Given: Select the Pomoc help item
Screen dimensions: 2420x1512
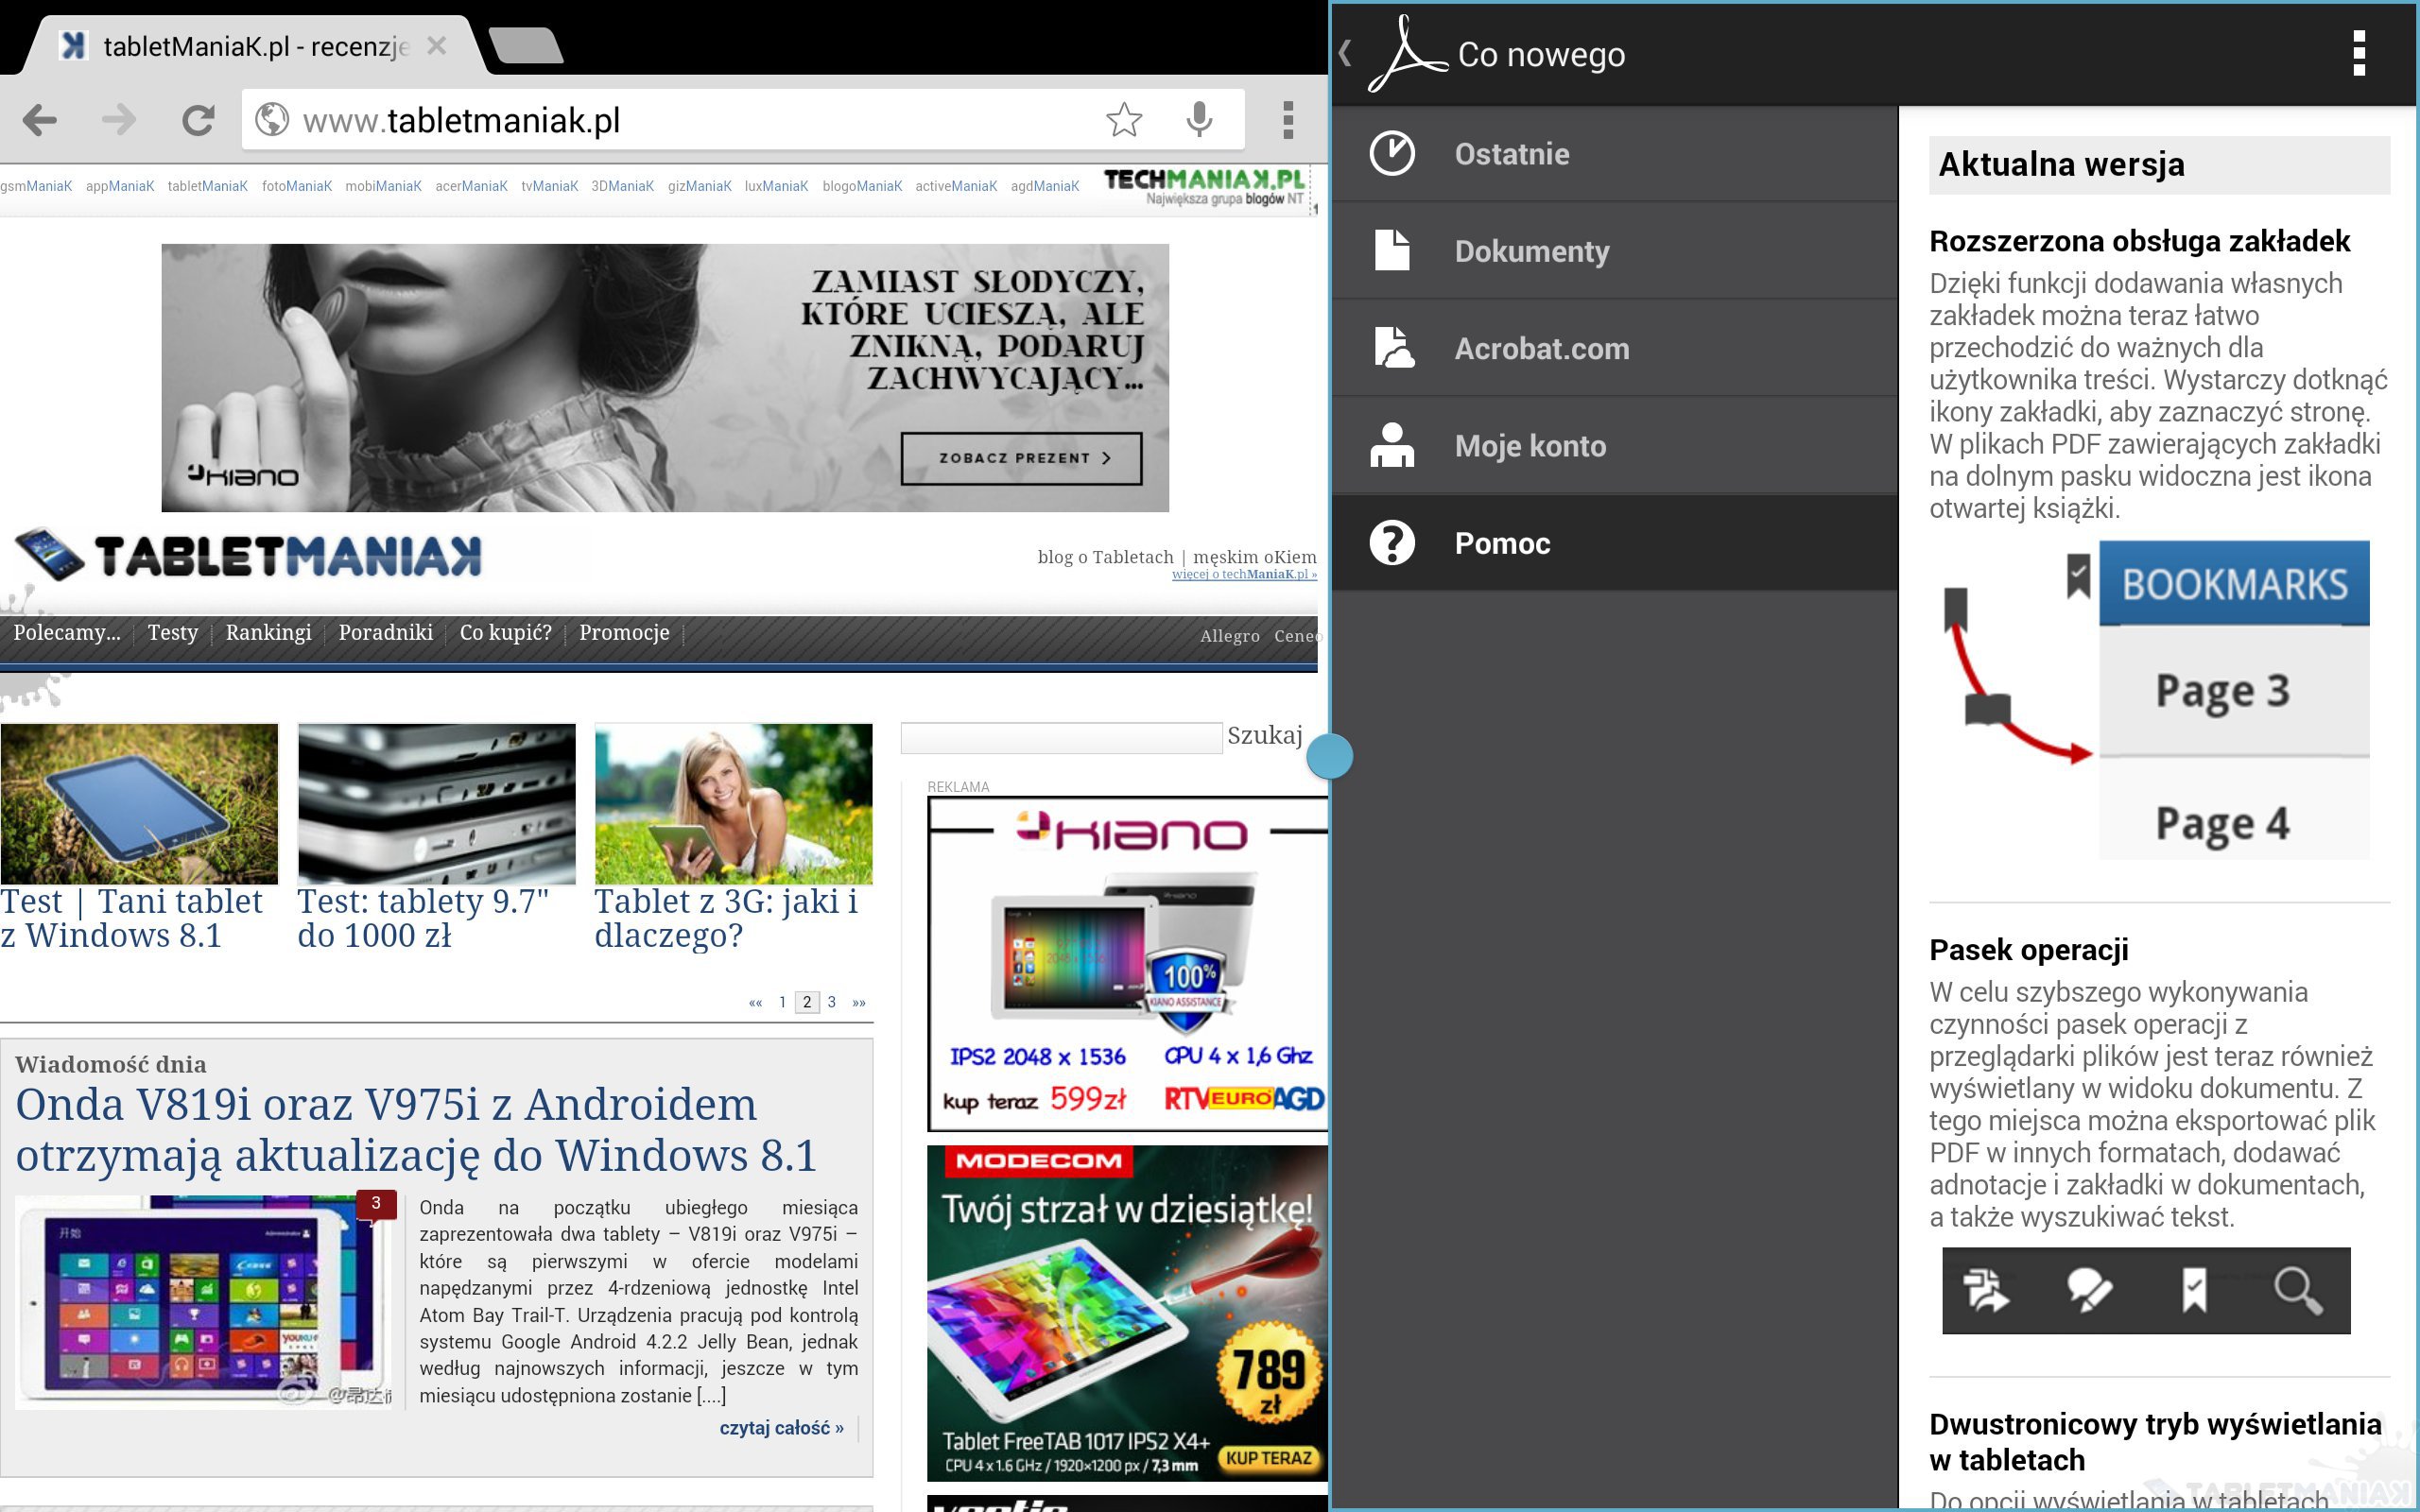Looking at the screenshot, I should (x=1613, y=543).
